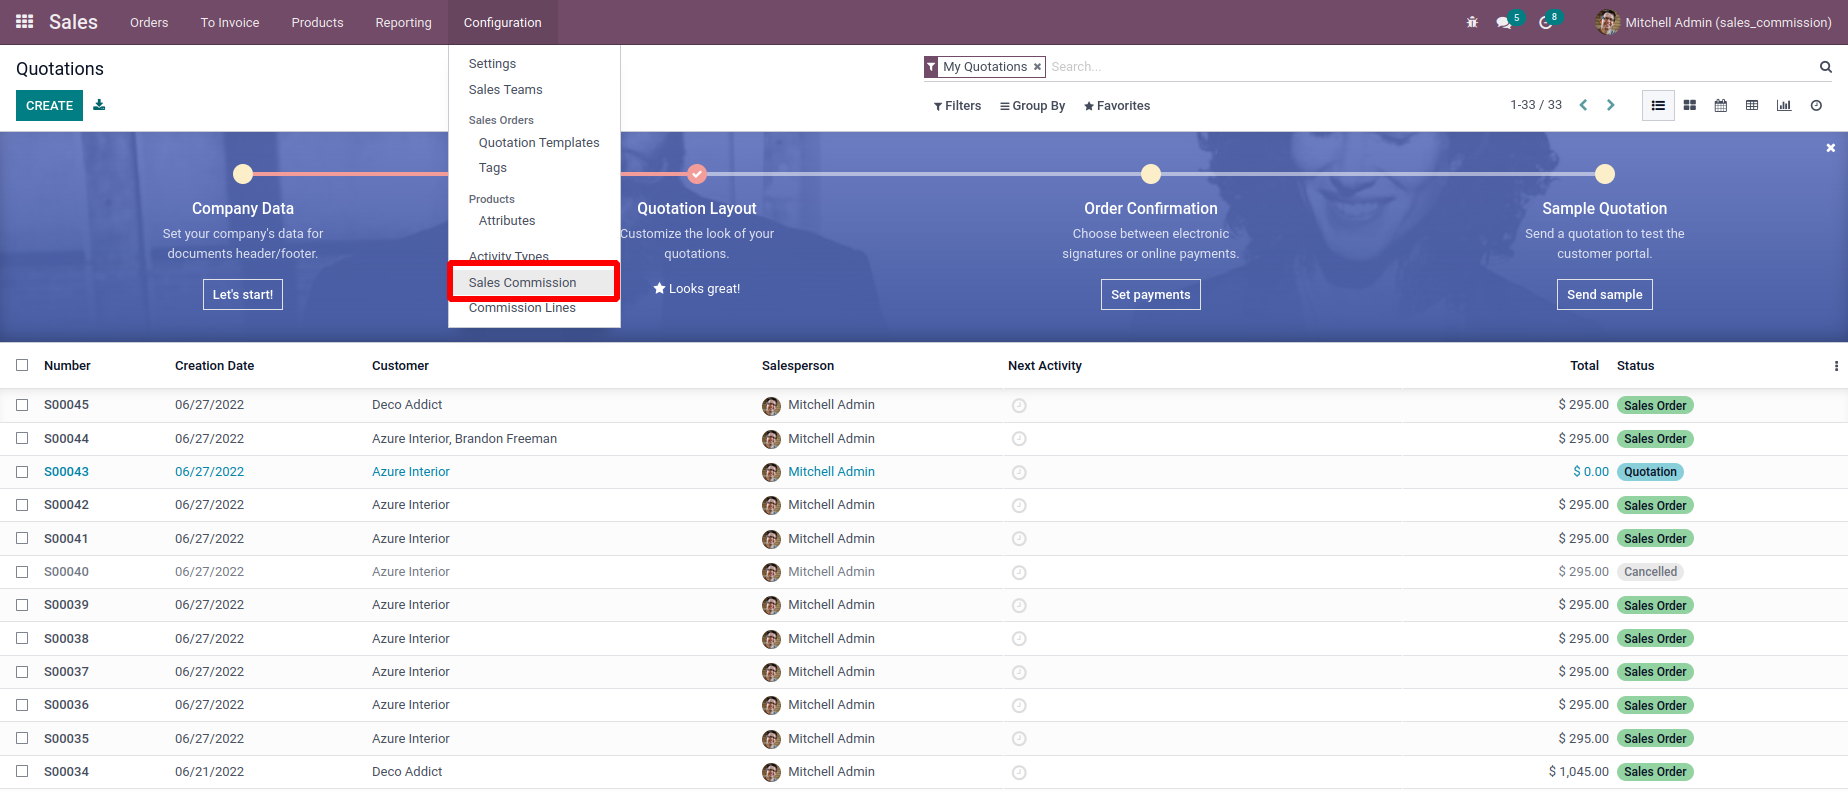
Task: Open the activities clock icon in navbar
Action: (1546, 22)
